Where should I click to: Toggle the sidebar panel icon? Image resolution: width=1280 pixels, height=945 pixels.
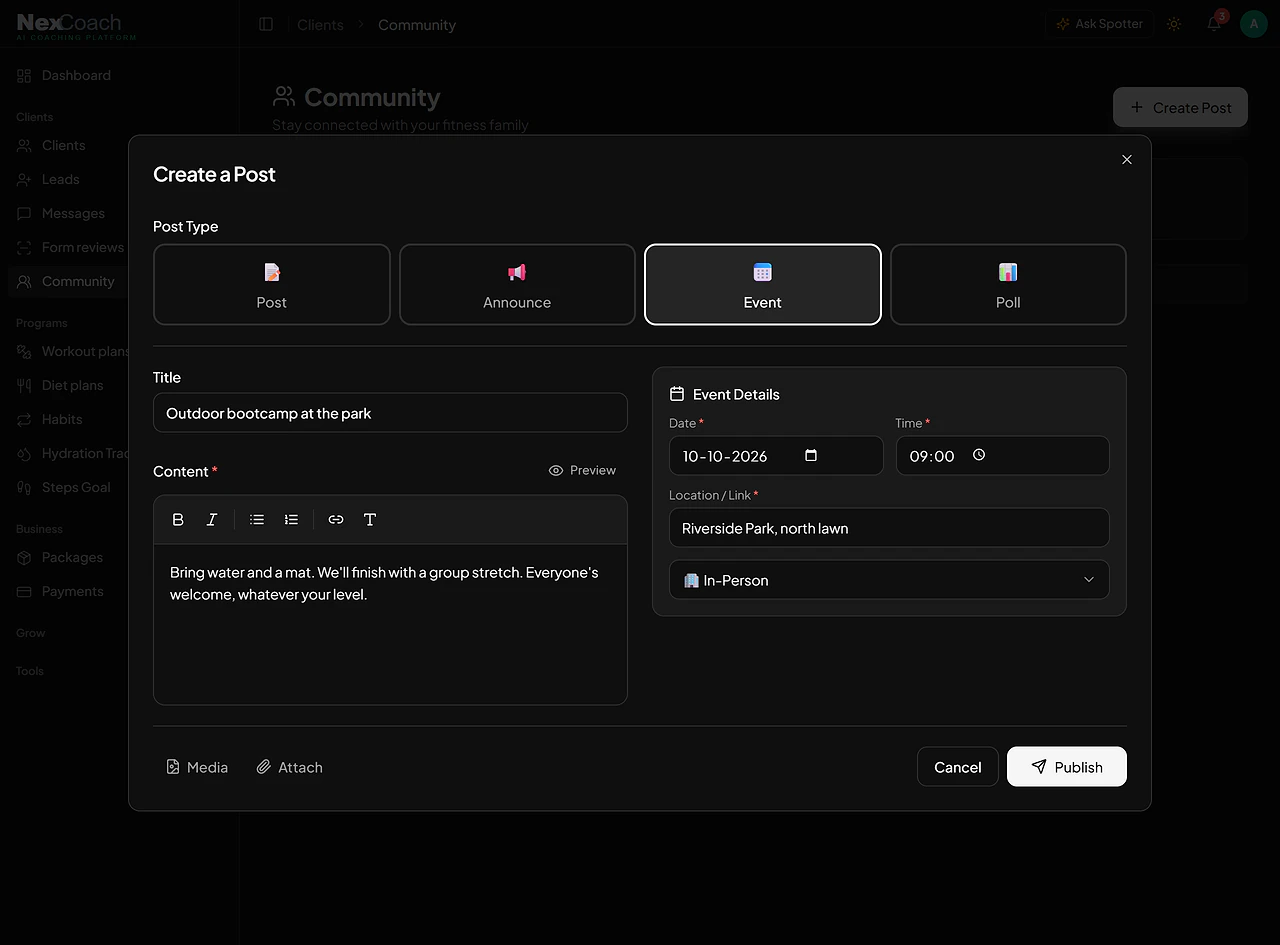coord(266,24)
